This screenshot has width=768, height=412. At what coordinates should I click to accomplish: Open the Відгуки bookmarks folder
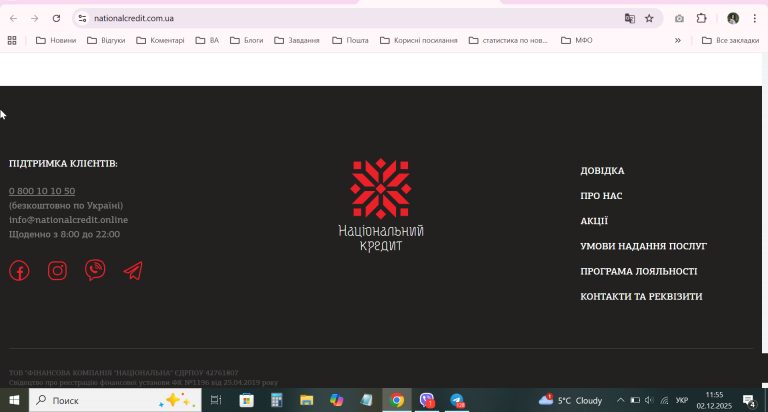click(x=106, y=40)
